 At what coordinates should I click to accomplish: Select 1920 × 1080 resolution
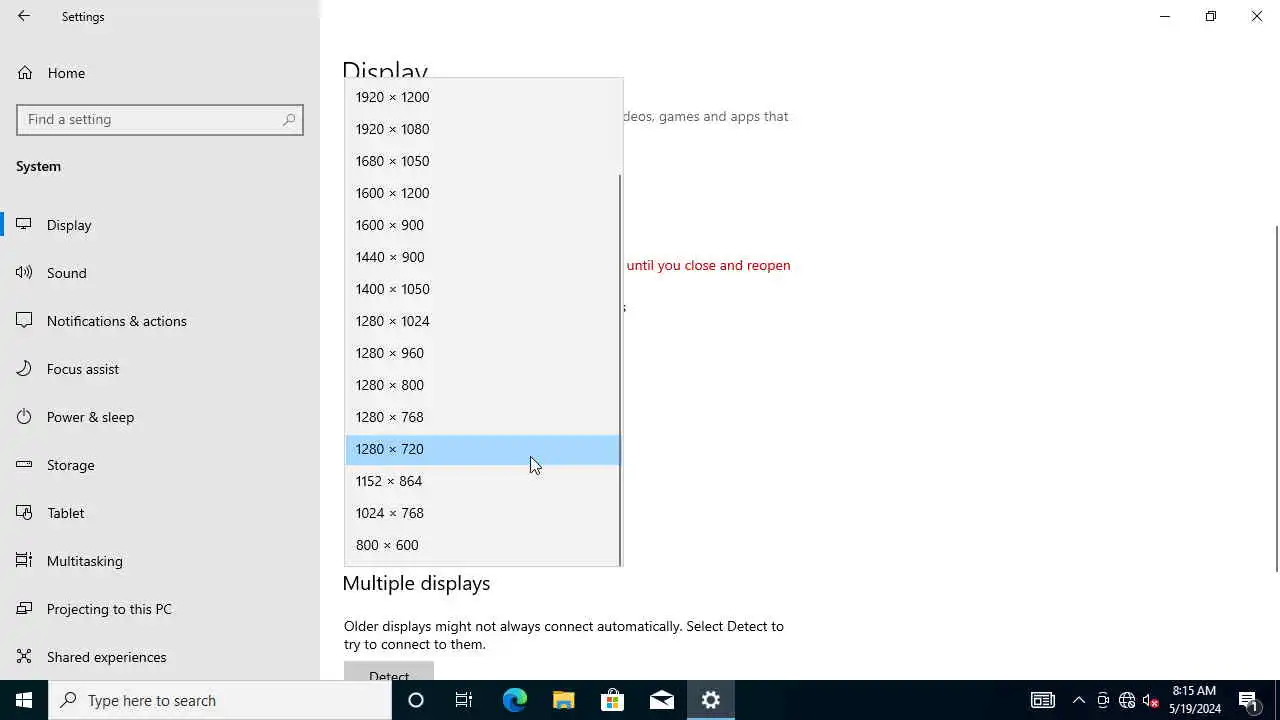(483, 129)
